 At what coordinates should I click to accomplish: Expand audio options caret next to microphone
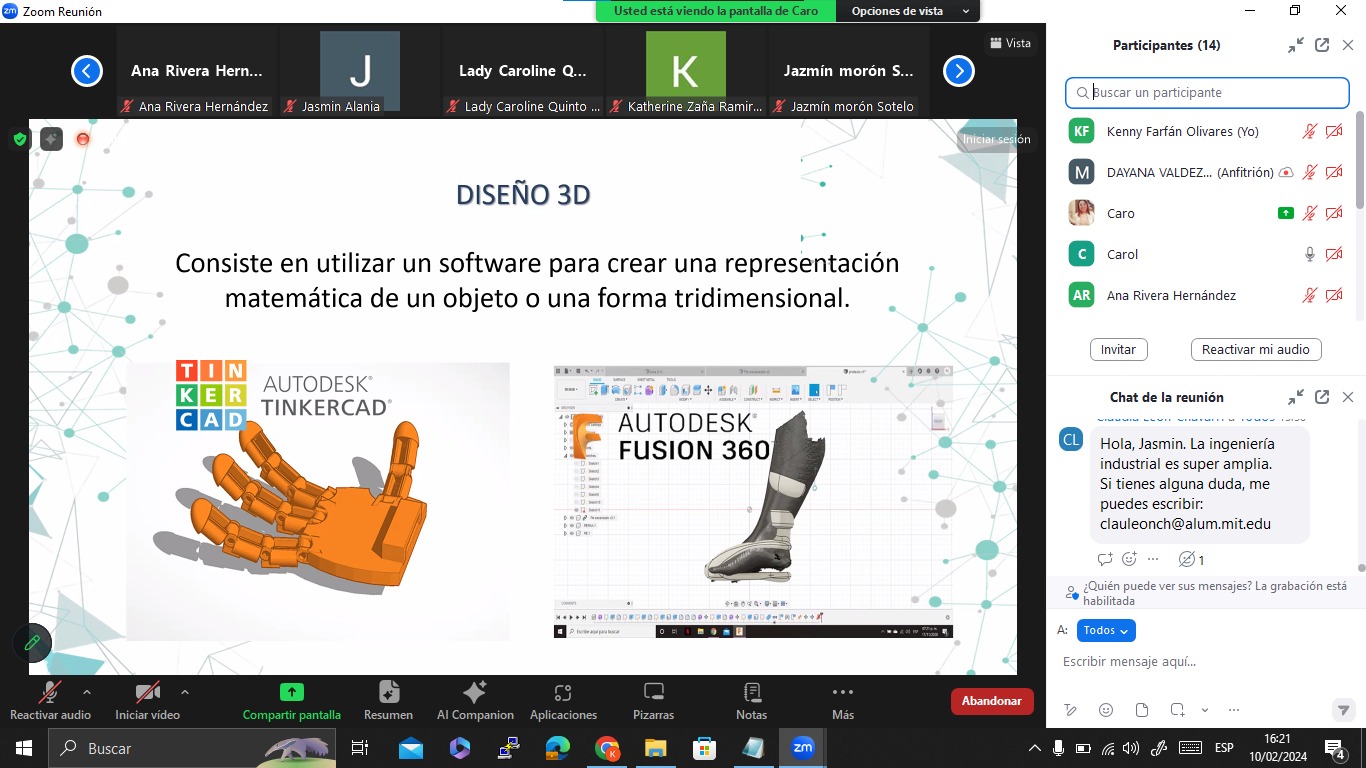pos(87,691)
